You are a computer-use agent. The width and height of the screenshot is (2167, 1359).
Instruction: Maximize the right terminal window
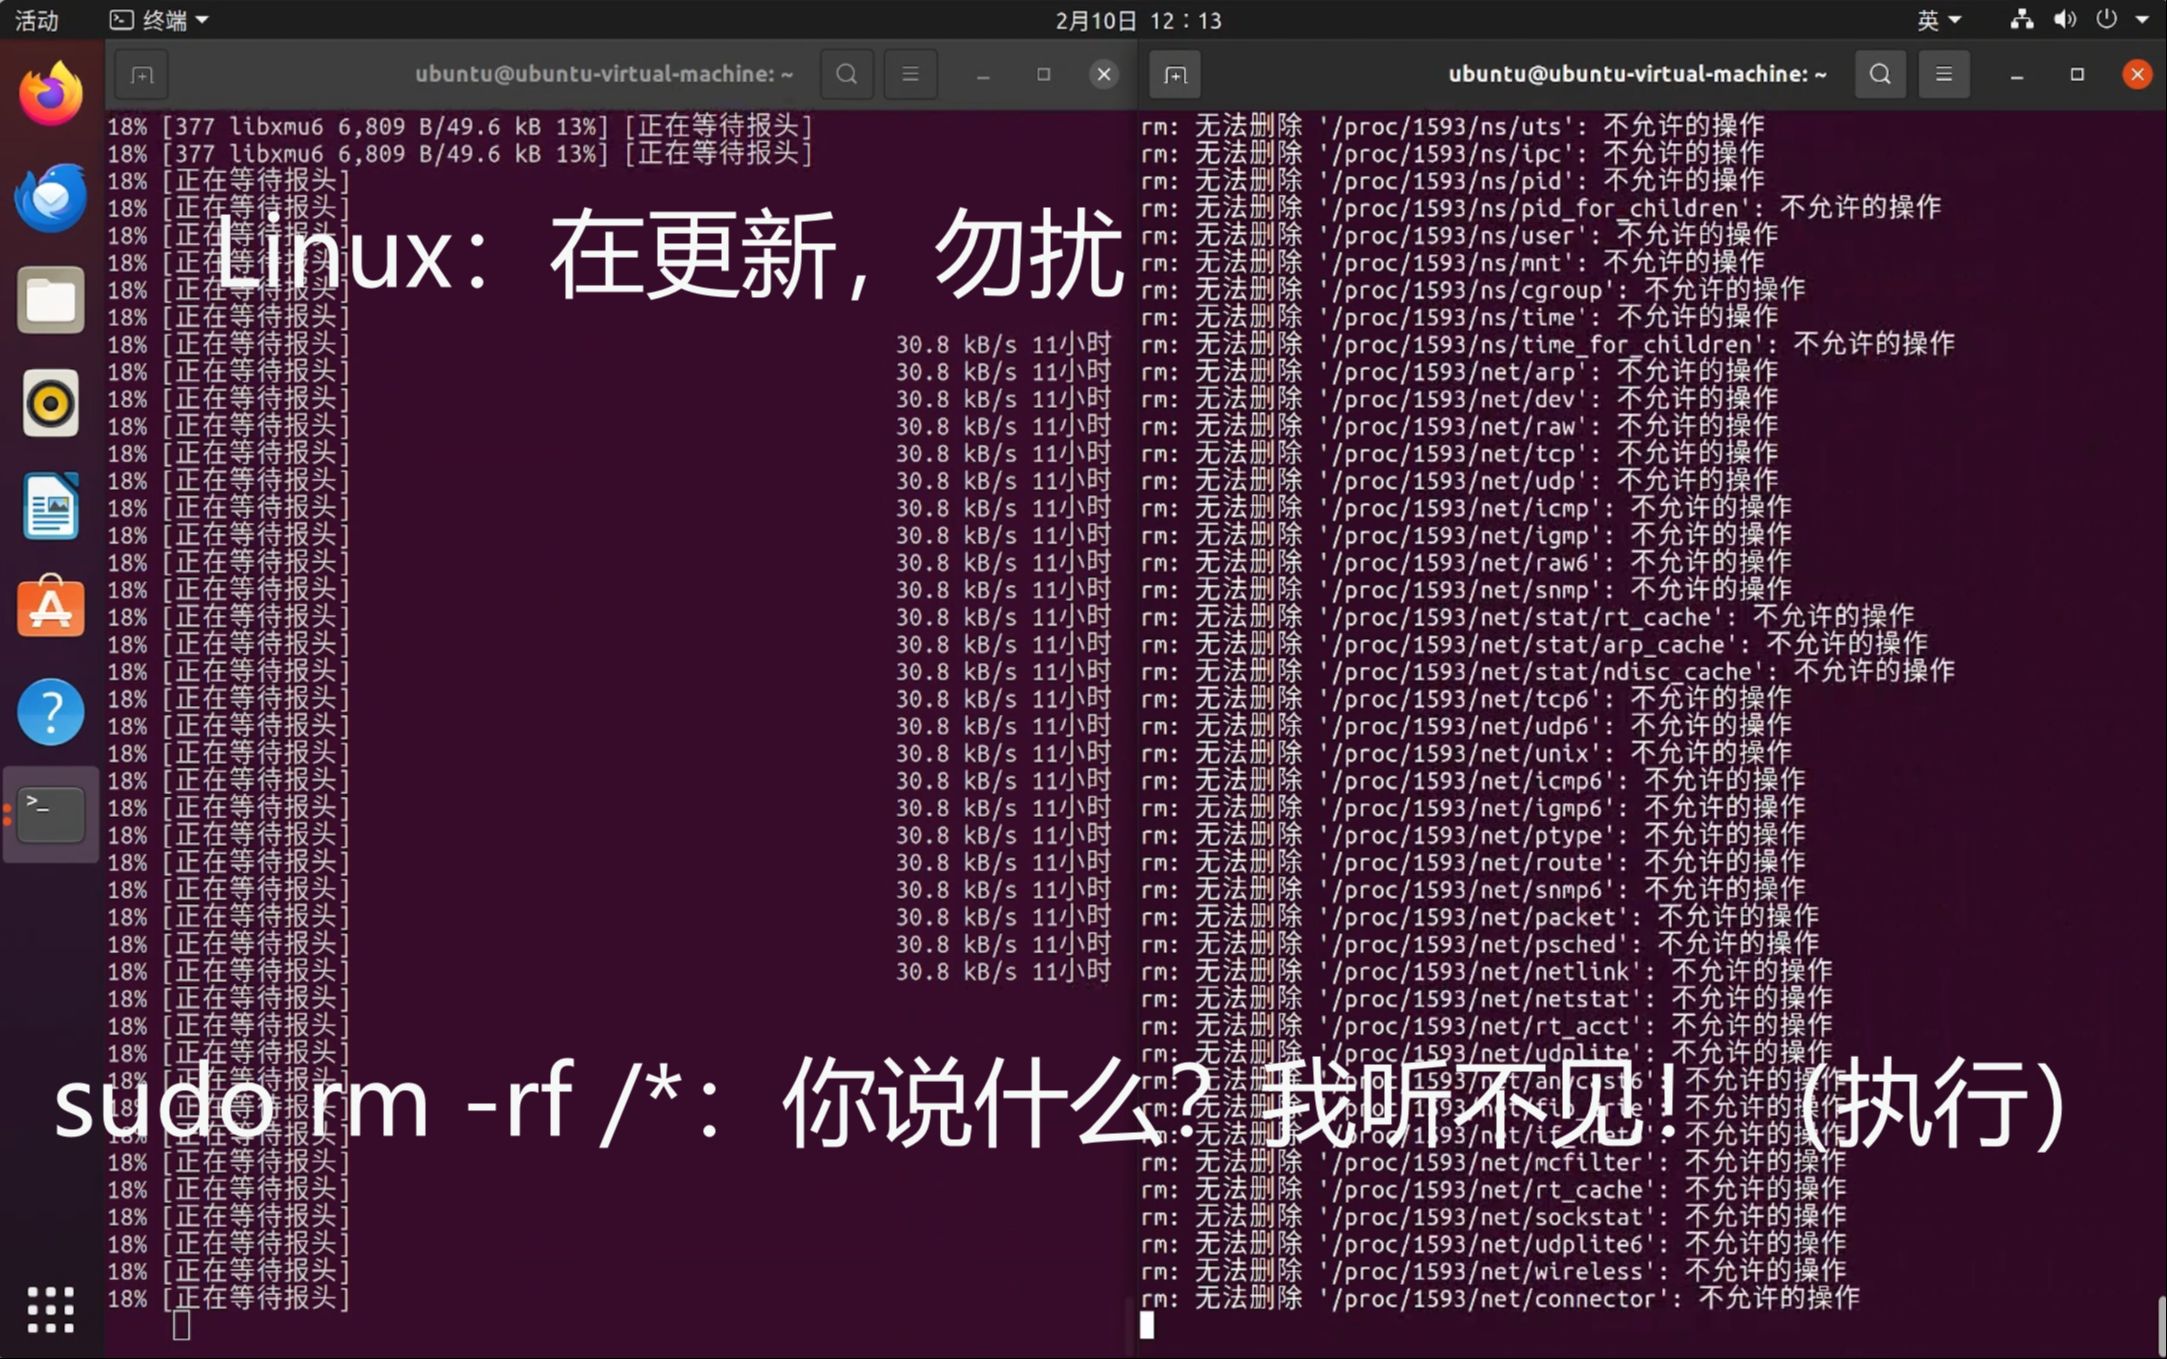[2077, 74]
